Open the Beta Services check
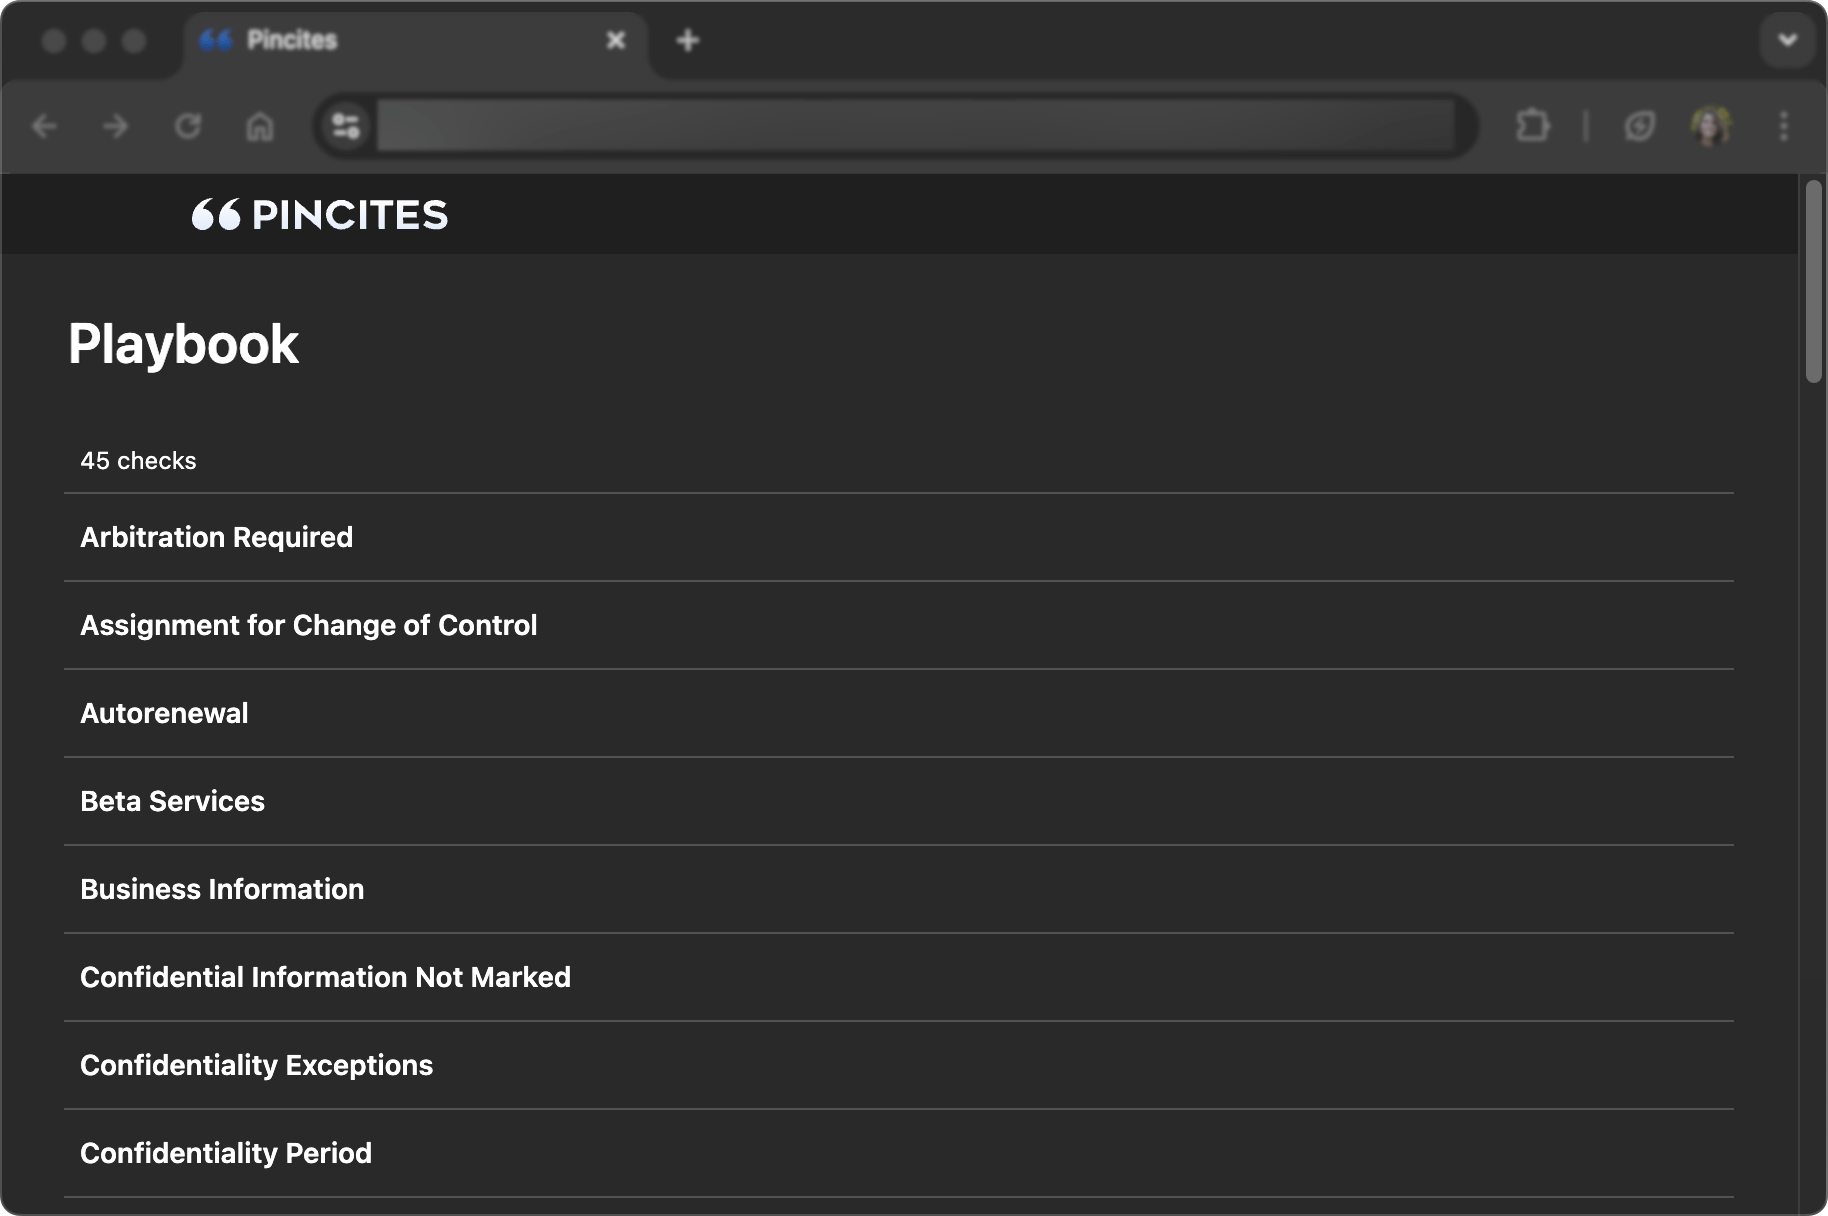The width and height of the screenshot is (1828, 1216). pyautogui.click(x=173, y=801)
